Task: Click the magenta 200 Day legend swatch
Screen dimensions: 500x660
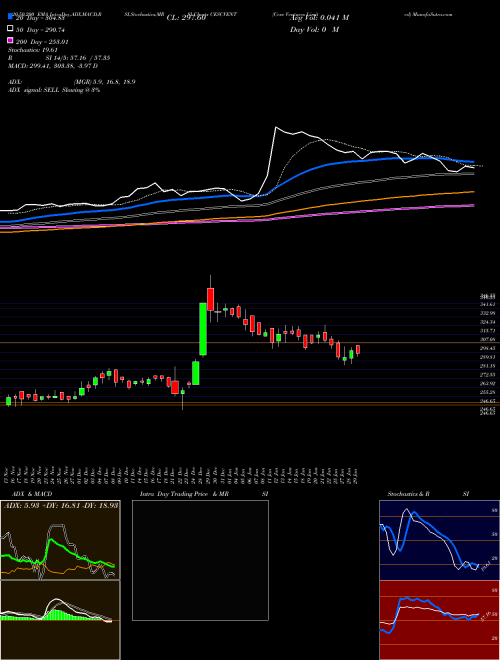Action: (x=10, y=41)
